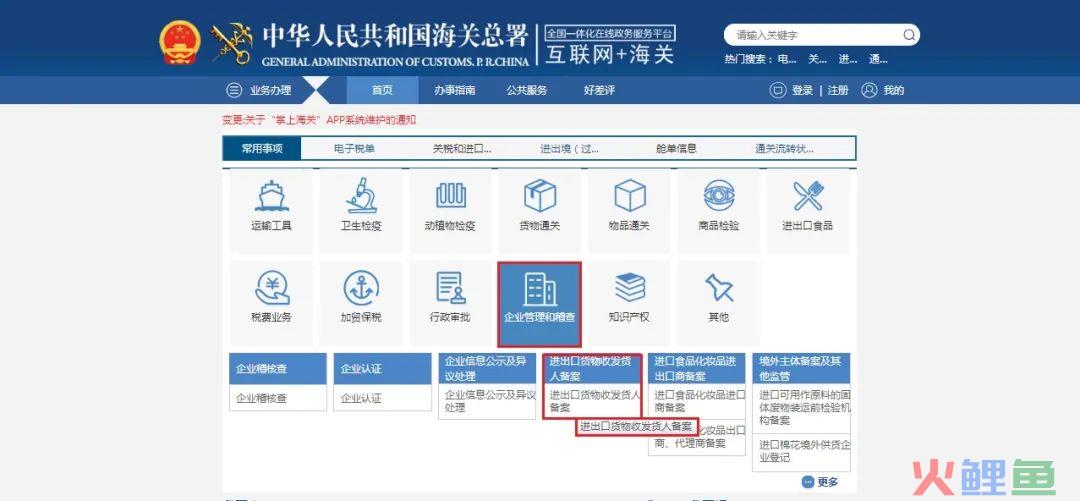
Task: Click the 更多 arrow icon
Action: (x=808, y=482)
